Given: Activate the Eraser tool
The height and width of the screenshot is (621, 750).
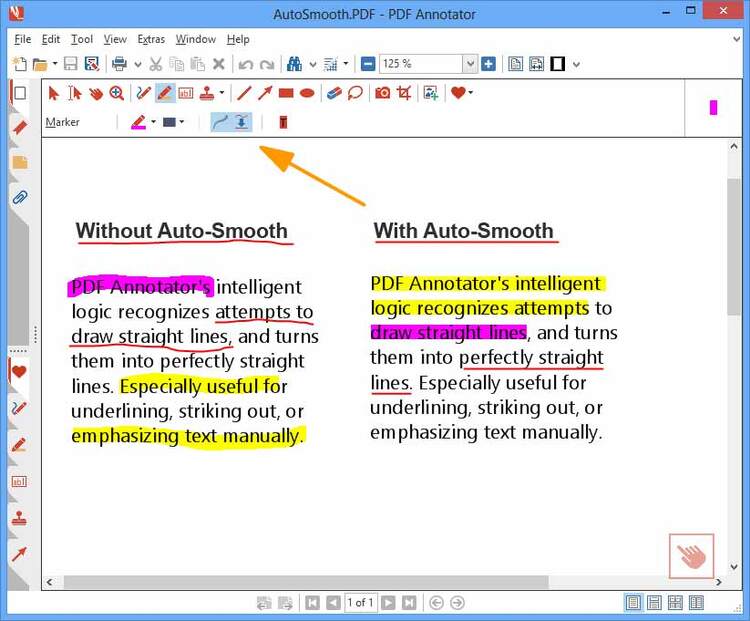Looking at the screenshot, I should pyautogui.click(x=334, y=93).
